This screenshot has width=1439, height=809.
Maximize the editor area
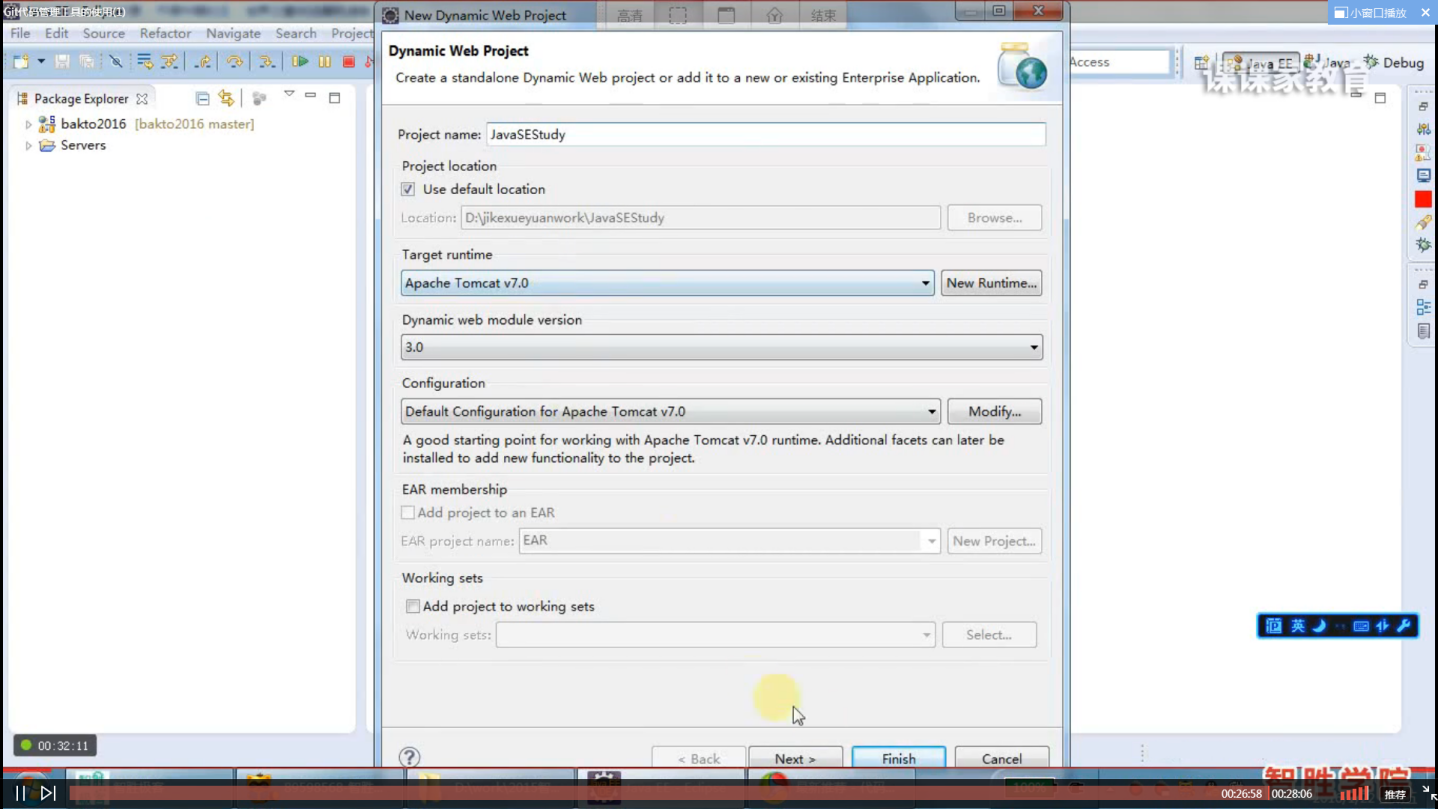[x=1380, y=98]
